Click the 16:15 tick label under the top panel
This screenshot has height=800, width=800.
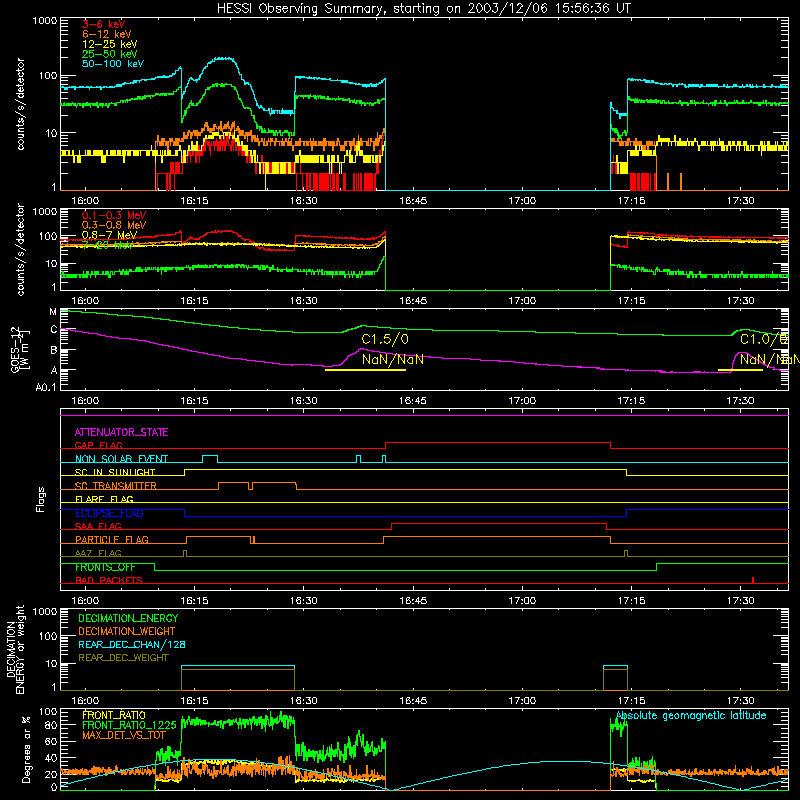pyautogui.click(x=194, y=201)
